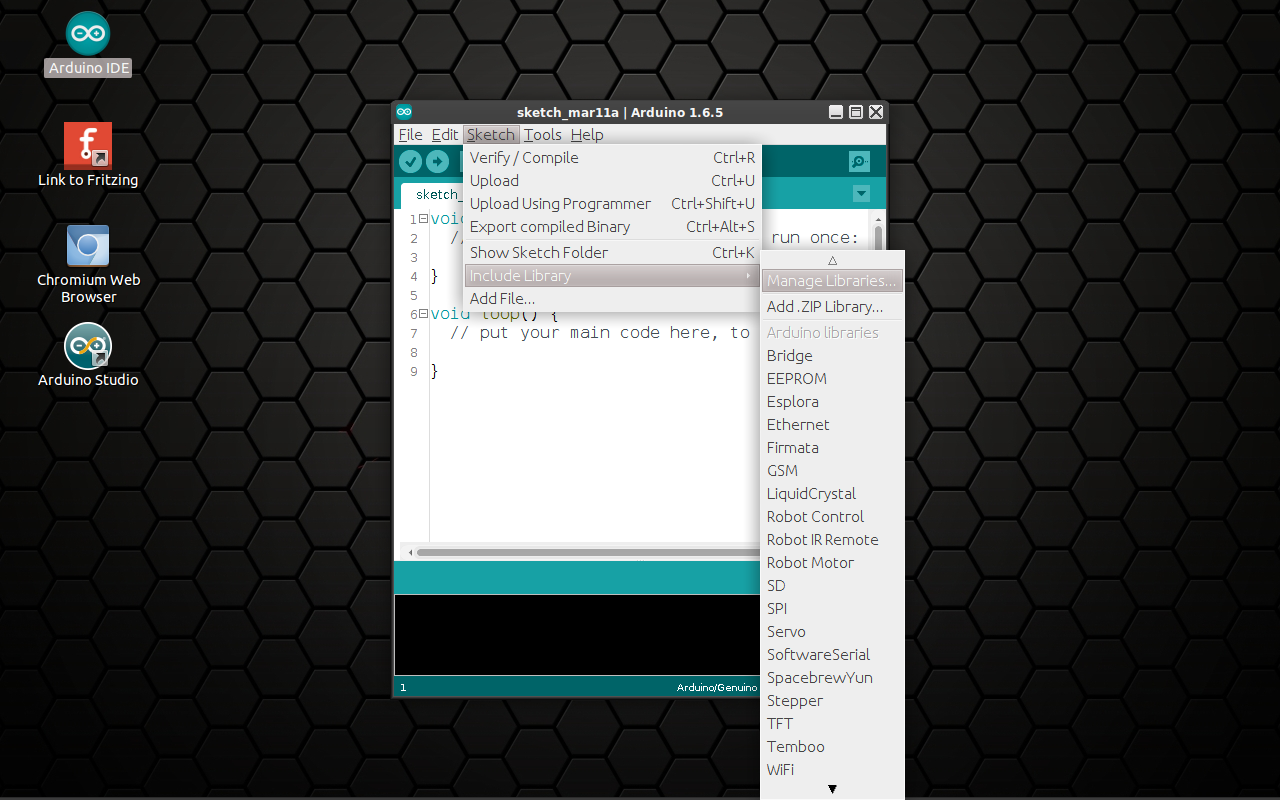
Task: Choose Show Sketch Folder
Action: click(612, 253)
